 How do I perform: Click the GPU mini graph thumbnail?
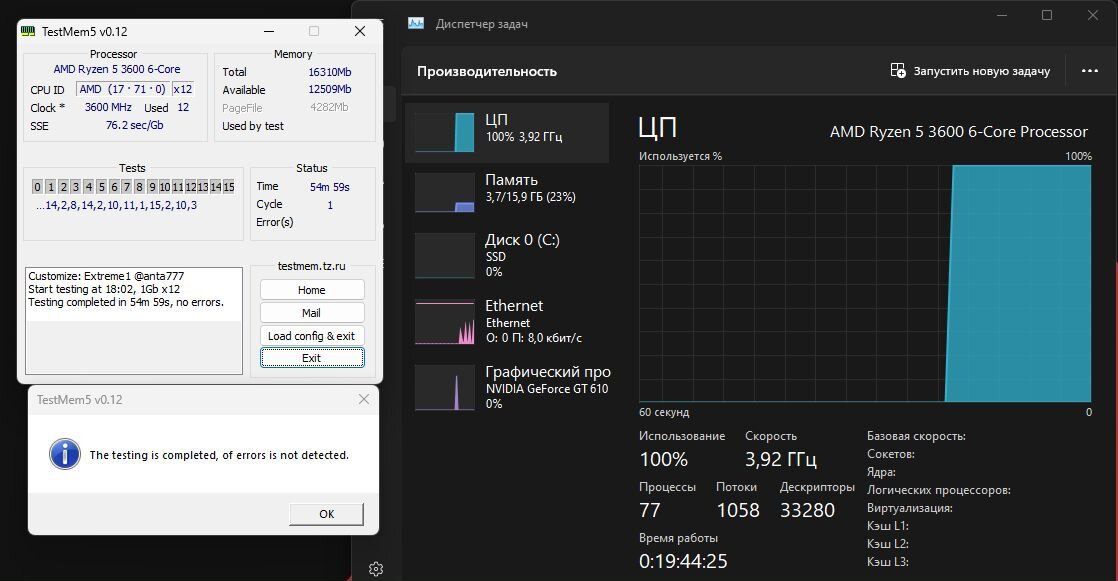coord(445,387)
